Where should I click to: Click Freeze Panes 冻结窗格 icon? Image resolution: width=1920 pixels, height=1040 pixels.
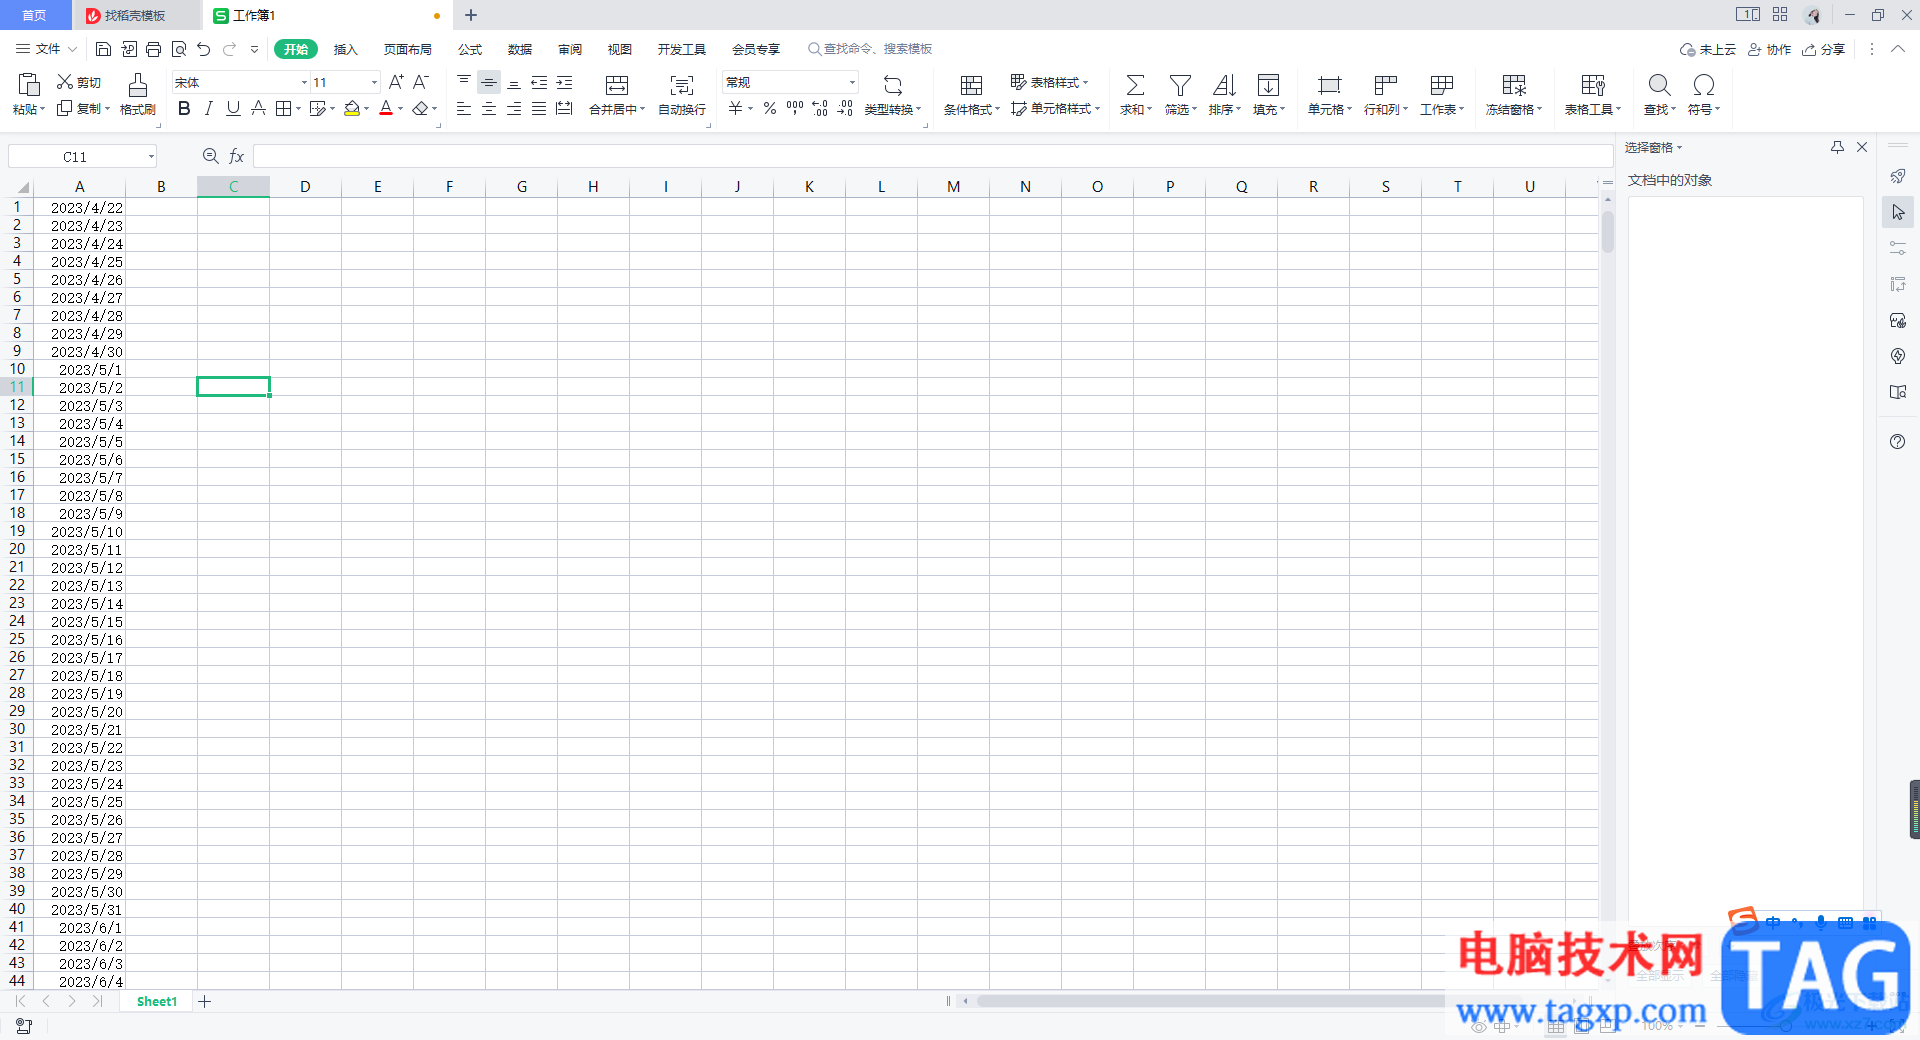[1514, 85]
